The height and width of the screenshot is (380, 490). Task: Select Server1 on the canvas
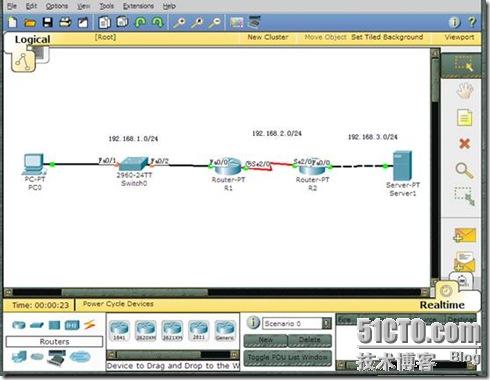point(402,166)
